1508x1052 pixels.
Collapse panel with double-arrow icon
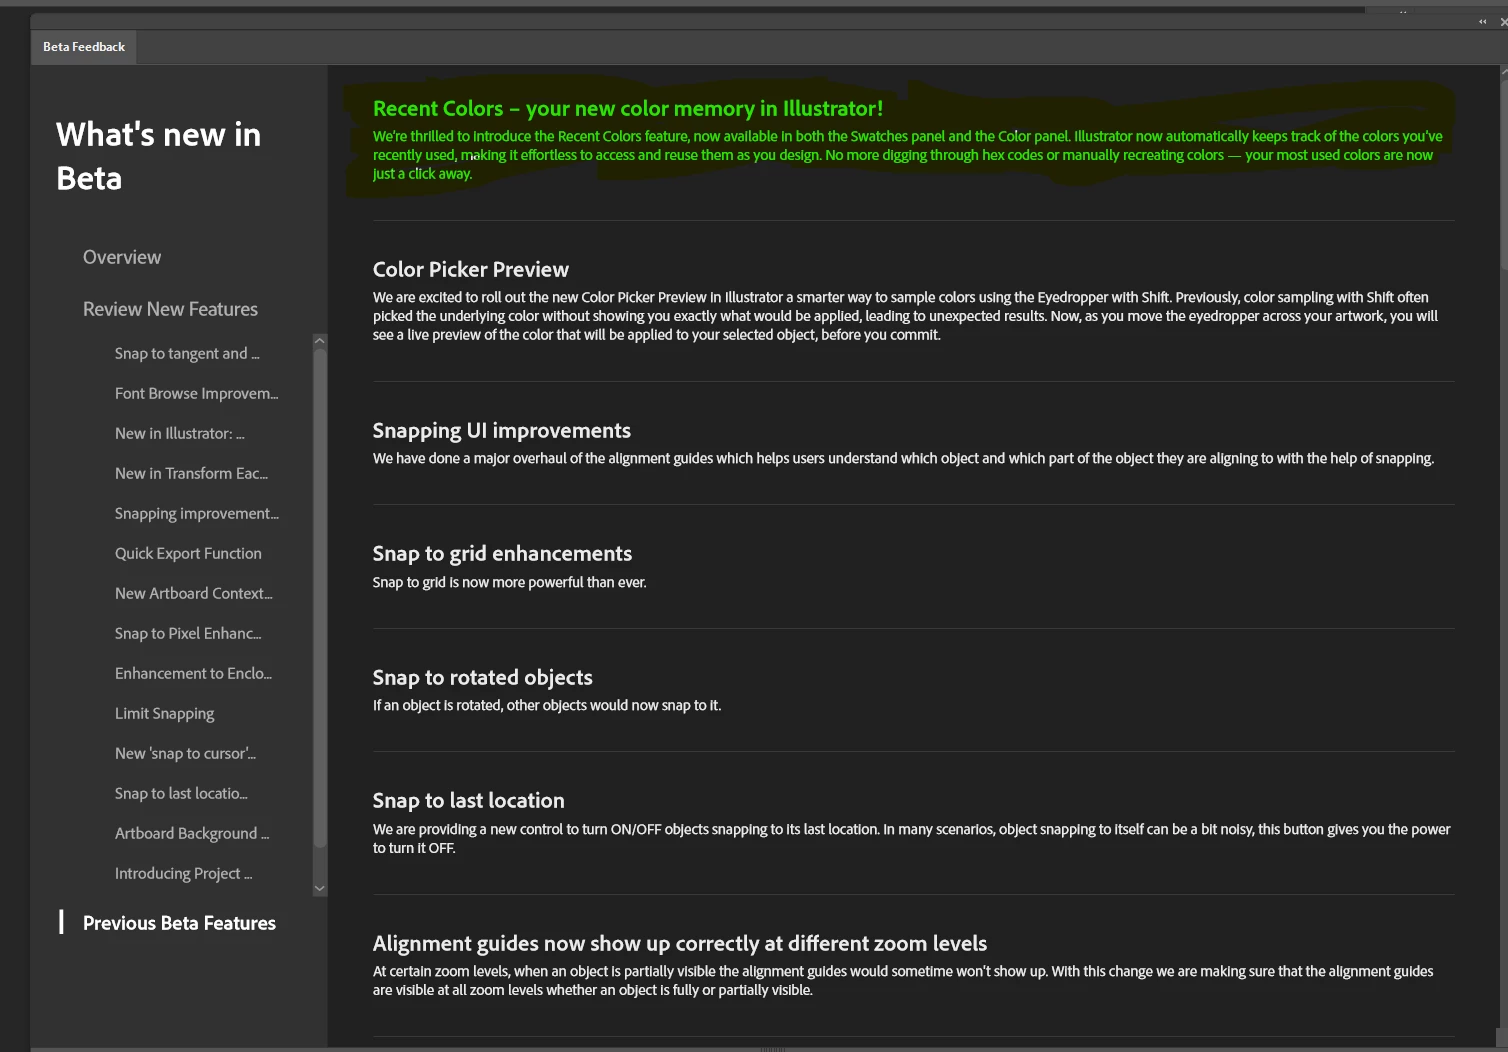[1483, 21]
